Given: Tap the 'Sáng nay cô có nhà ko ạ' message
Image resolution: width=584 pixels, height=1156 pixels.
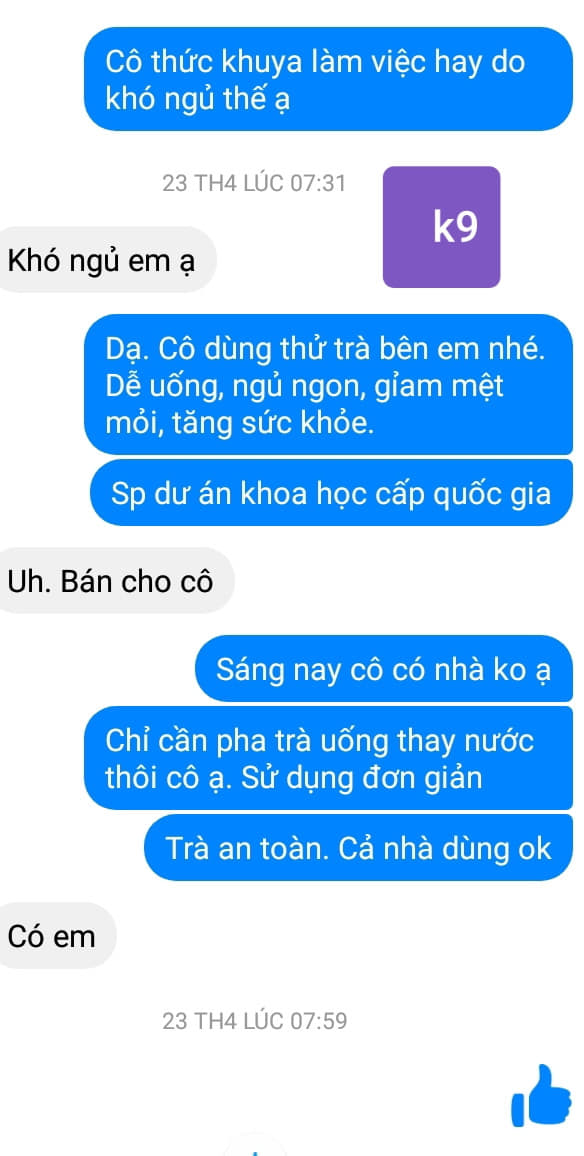Looking at the screenshot, I should (383, 669).
